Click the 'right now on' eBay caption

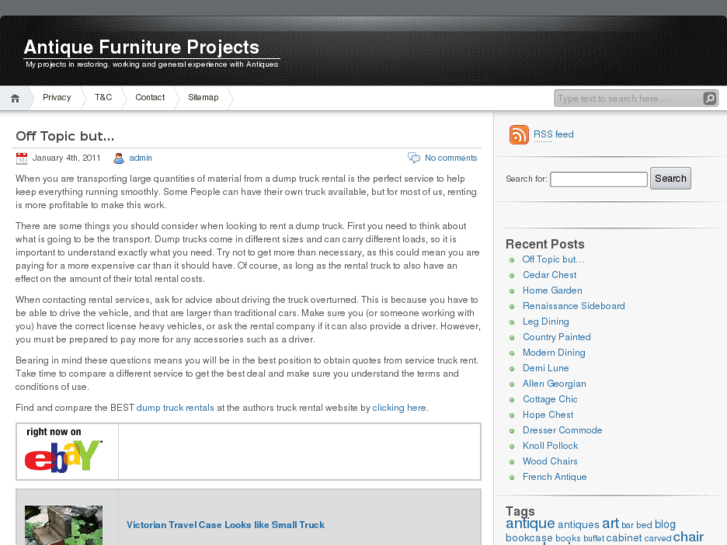[x=54, y=432]
